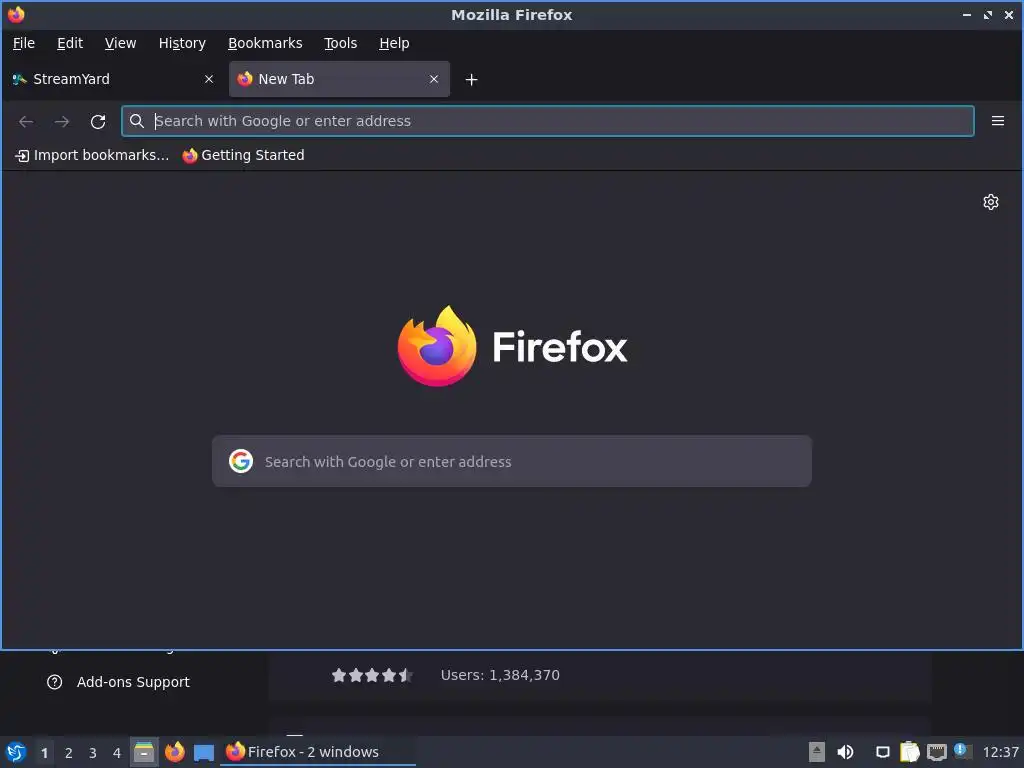Open the Tools menu
Viewport: 1024px width, 768px height.
[x=340, y=43]
